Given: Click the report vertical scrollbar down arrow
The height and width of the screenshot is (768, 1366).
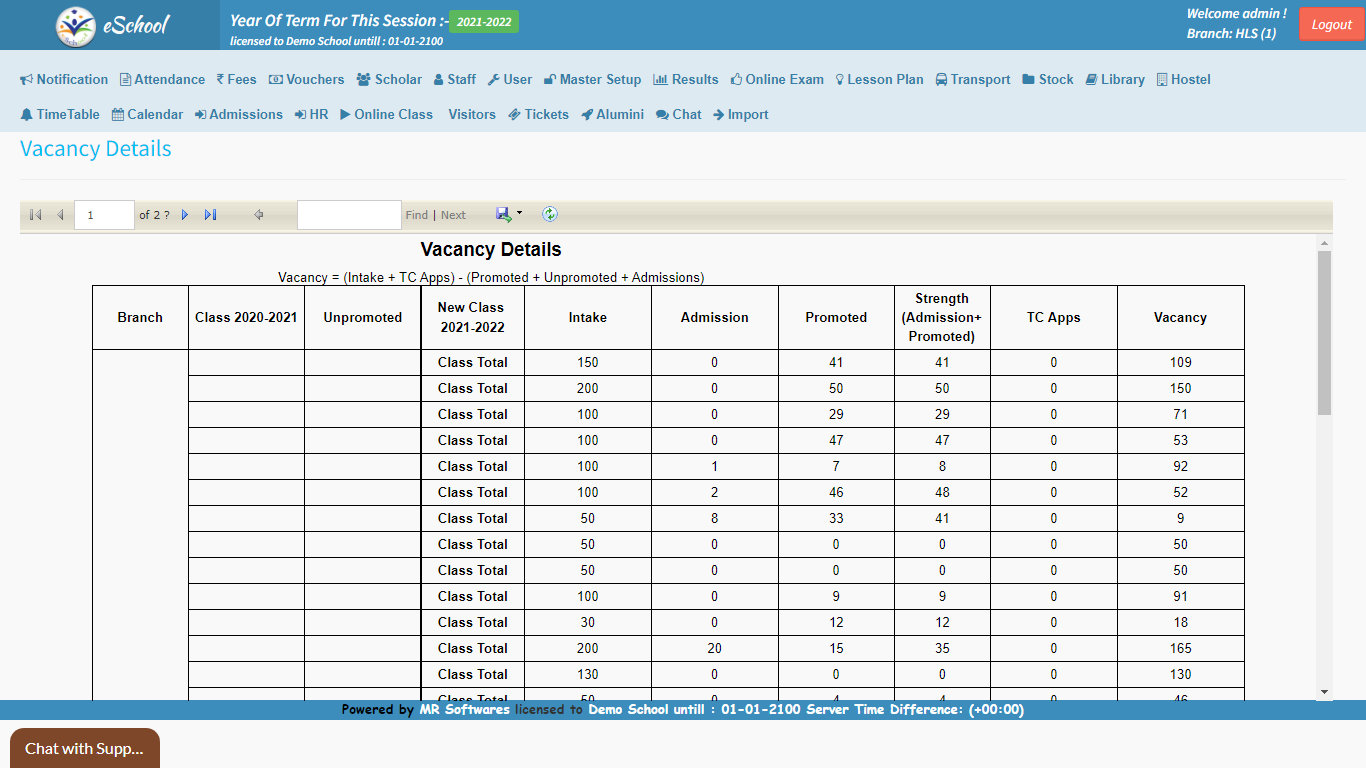Looking at the screenshot, I should pos(1324,692).
